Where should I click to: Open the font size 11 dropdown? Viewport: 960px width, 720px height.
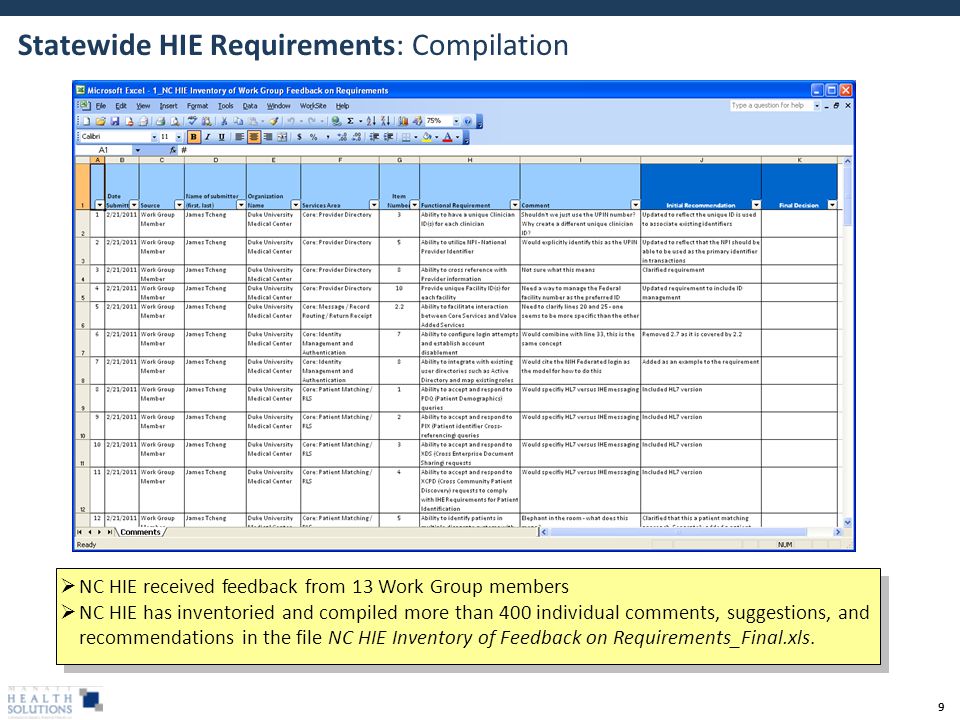179,137
